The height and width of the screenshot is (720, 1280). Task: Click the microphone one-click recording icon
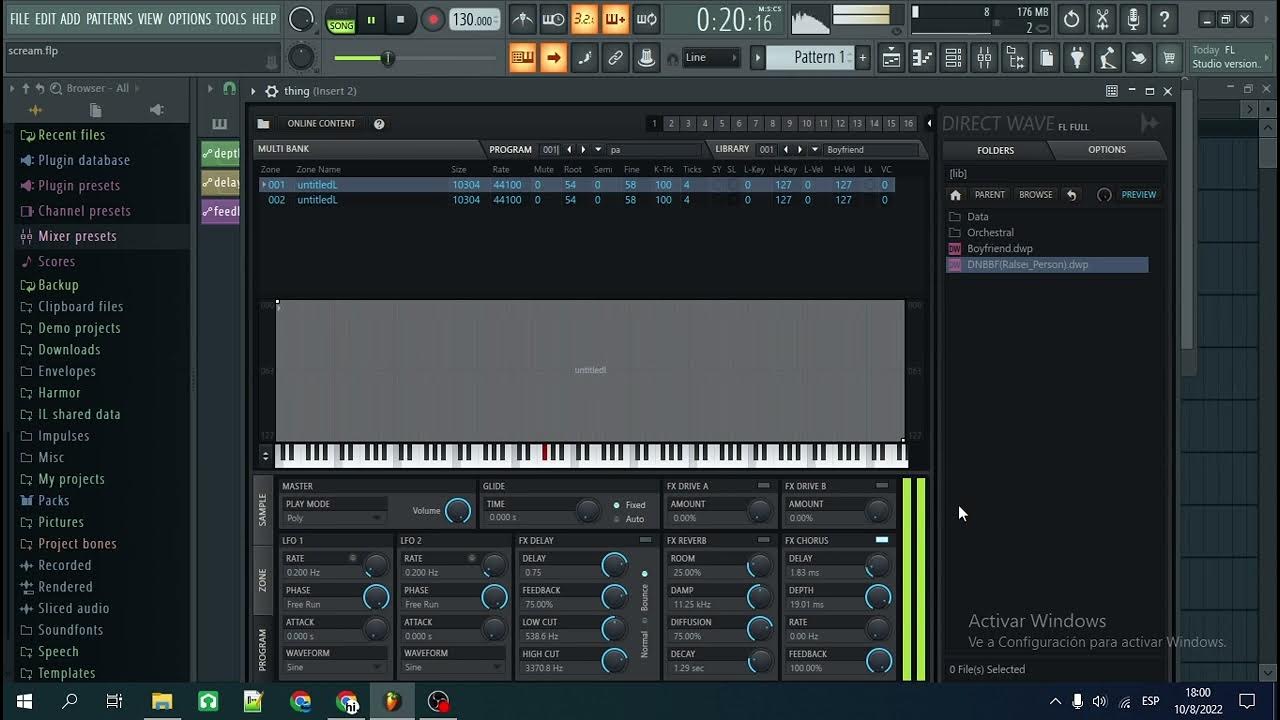1133,19
